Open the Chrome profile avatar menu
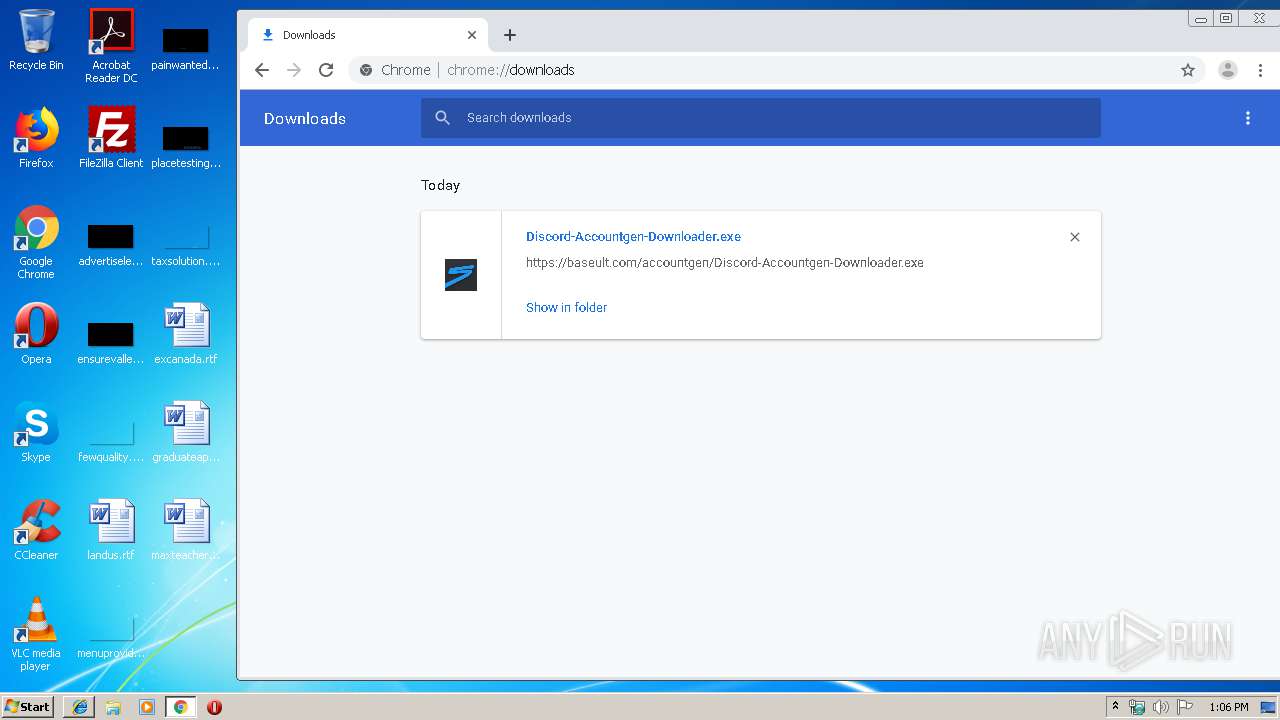Viewport: 1280px width, 720px height. pos(1228,70)
